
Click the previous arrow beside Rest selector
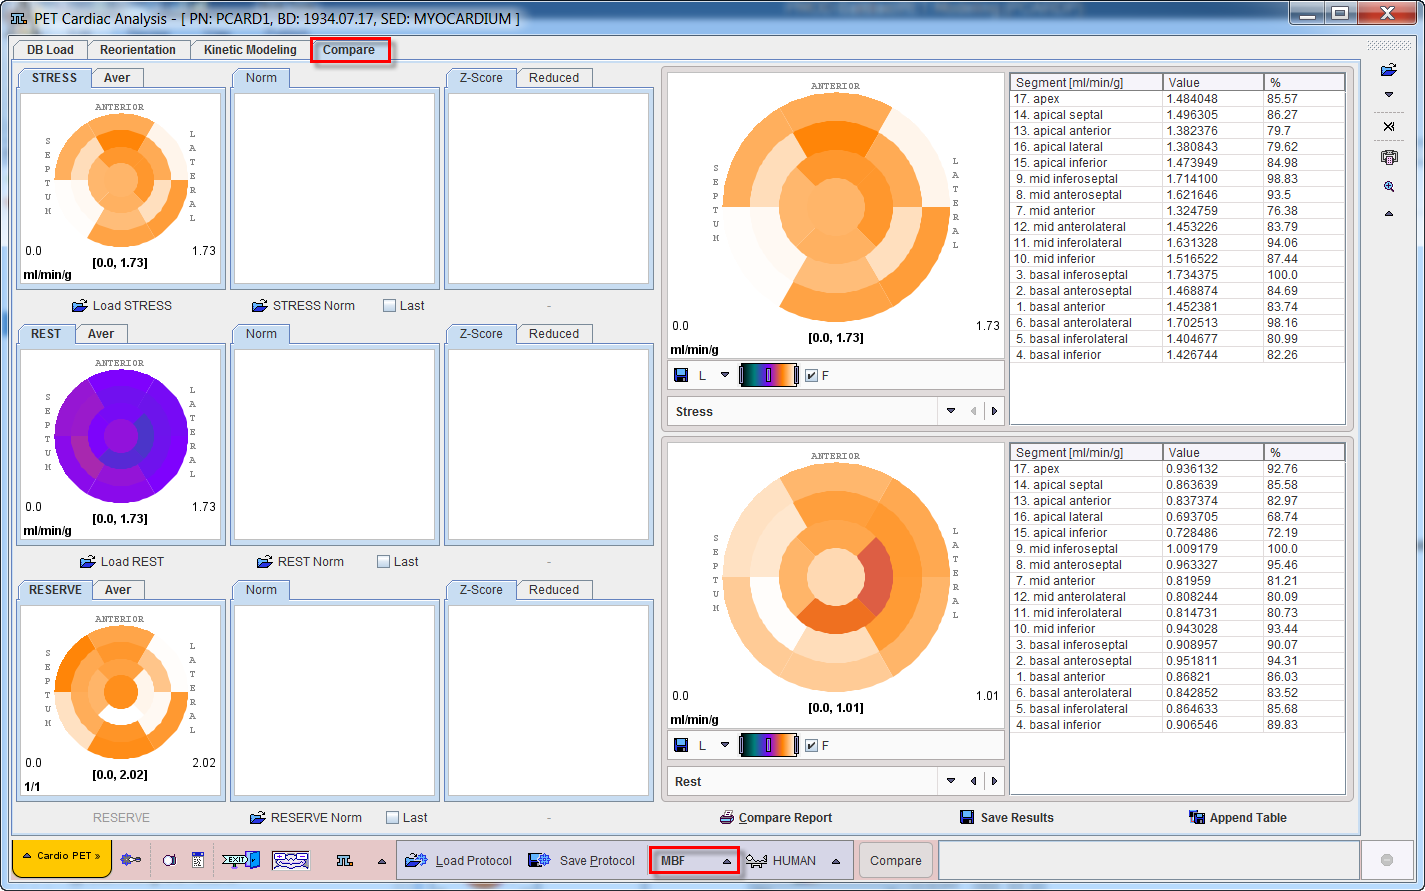coord(973,781)
